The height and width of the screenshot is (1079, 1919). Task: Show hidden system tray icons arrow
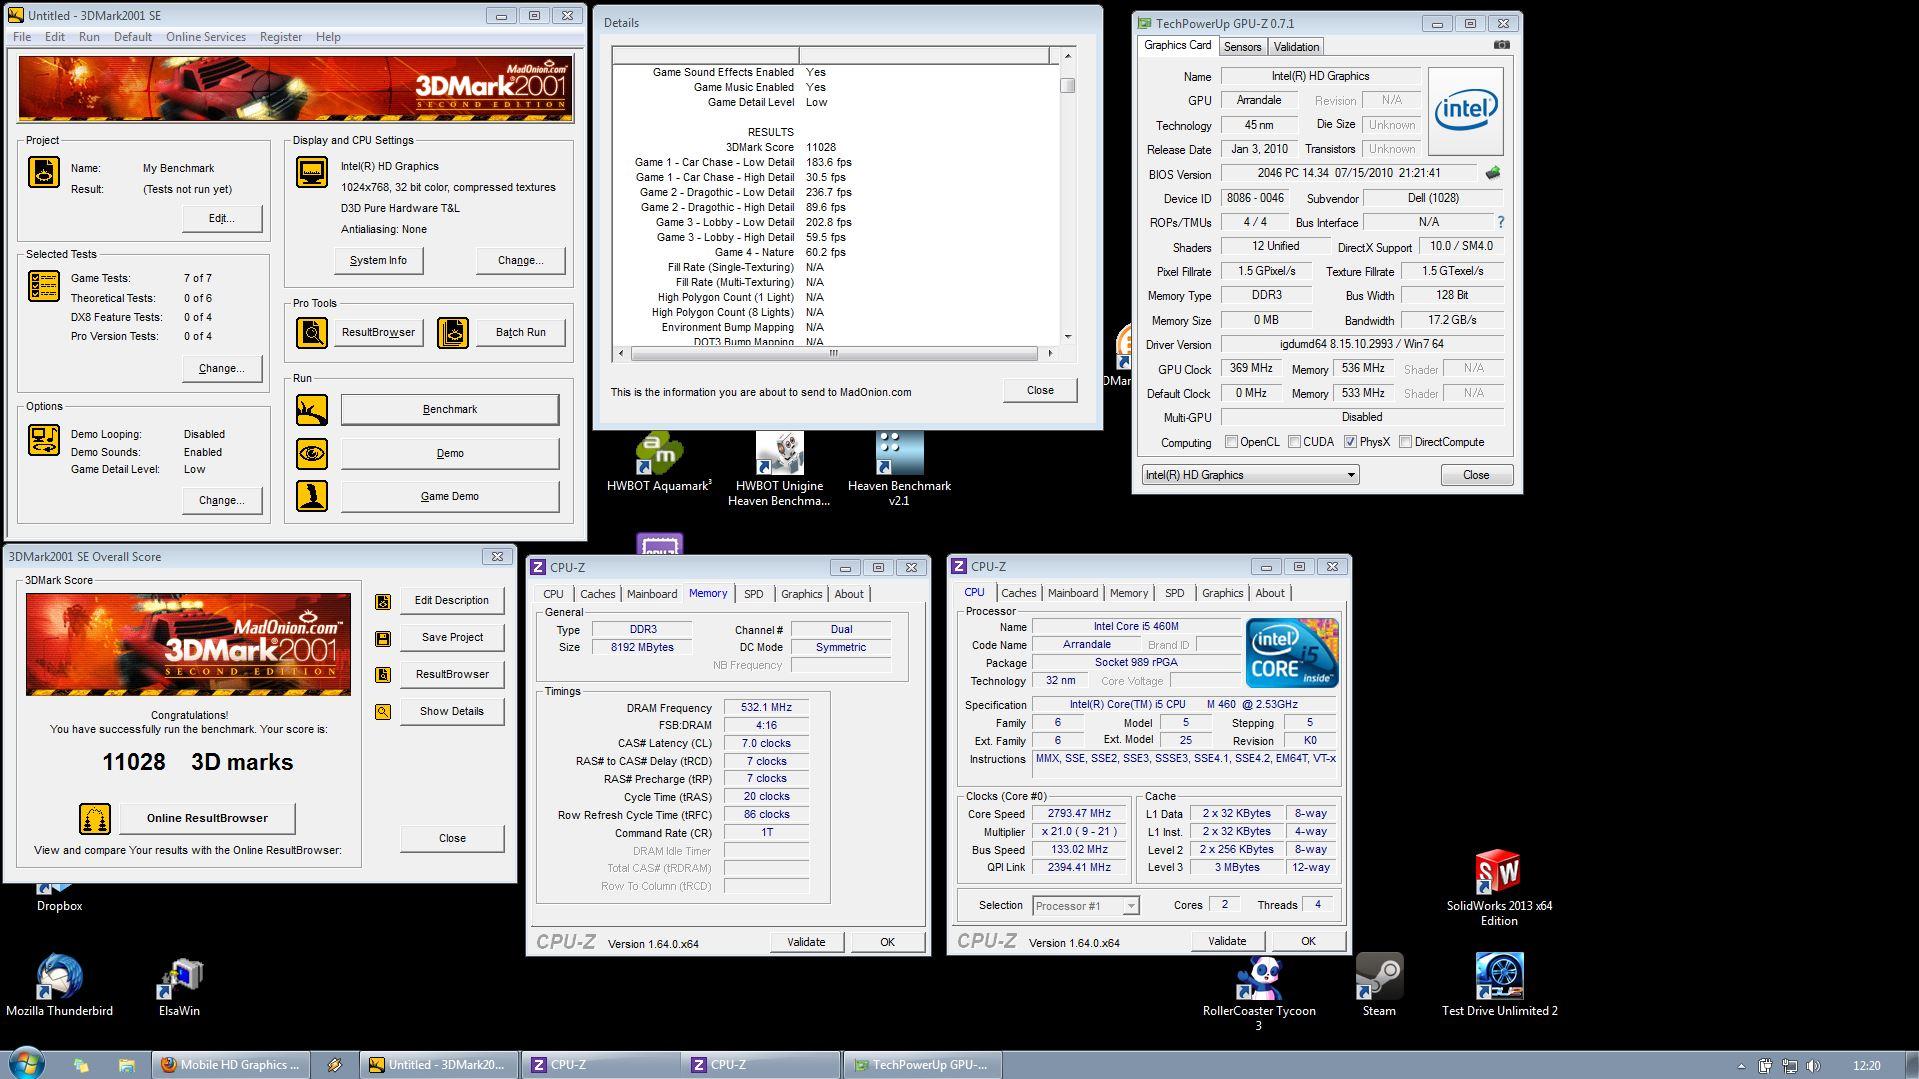coord(1741,1066)
